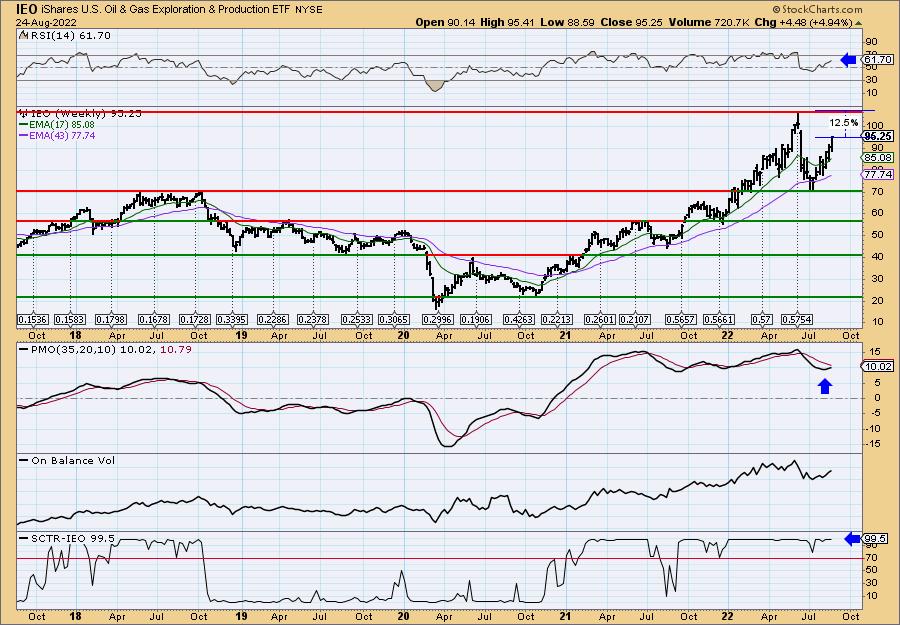Click the 0.4263 value box
Image resolution: width=900 pixels, height=625 pixels.
coord(518,319)
